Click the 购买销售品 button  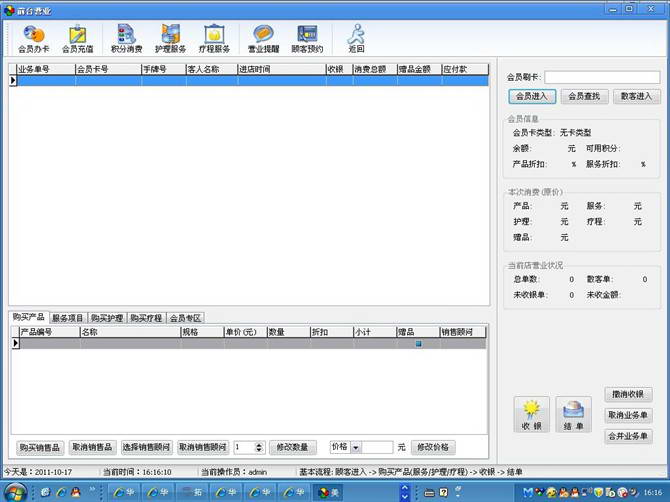pos(40,447)
